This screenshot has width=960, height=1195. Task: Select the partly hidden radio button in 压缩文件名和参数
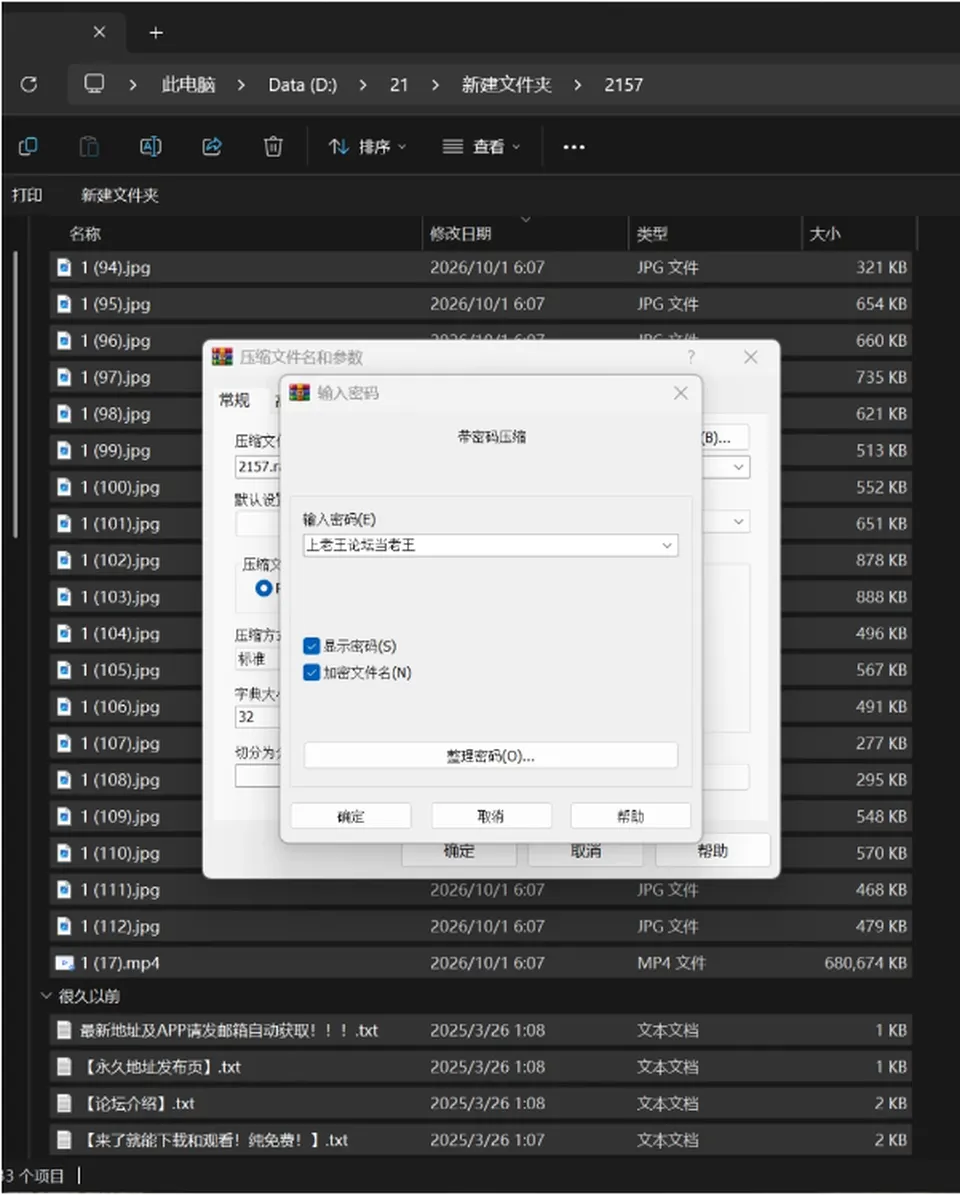pos(264,588)
